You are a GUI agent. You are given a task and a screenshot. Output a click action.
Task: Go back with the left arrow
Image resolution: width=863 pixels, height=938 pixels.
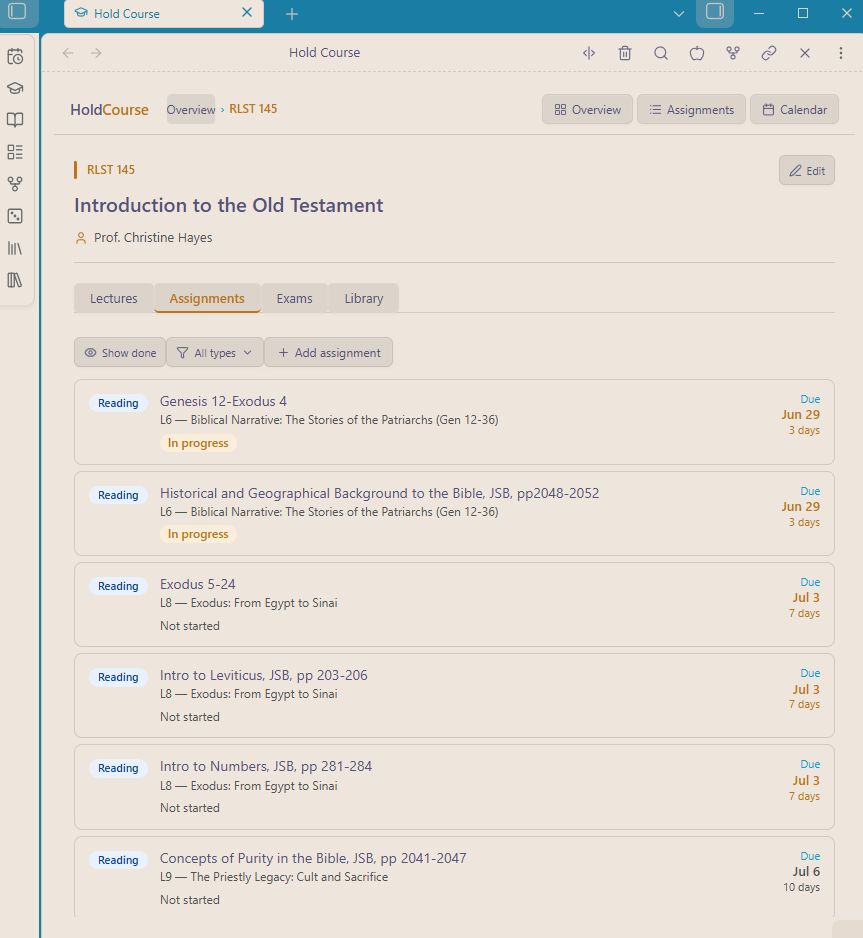tap(68, 53)
